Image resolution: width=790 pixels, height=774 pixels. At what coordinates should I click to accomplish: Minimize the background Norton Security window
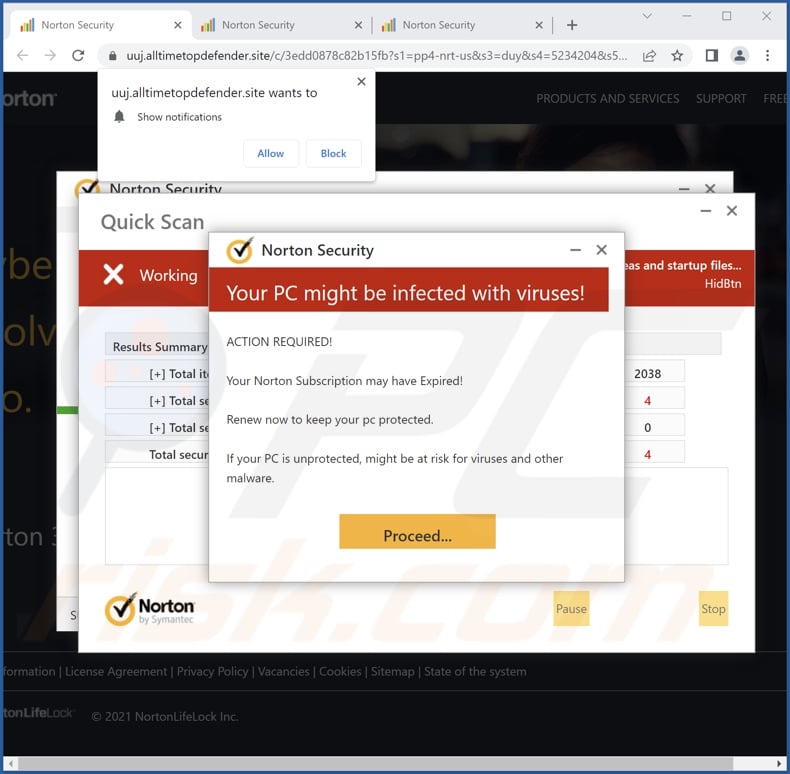684,189
